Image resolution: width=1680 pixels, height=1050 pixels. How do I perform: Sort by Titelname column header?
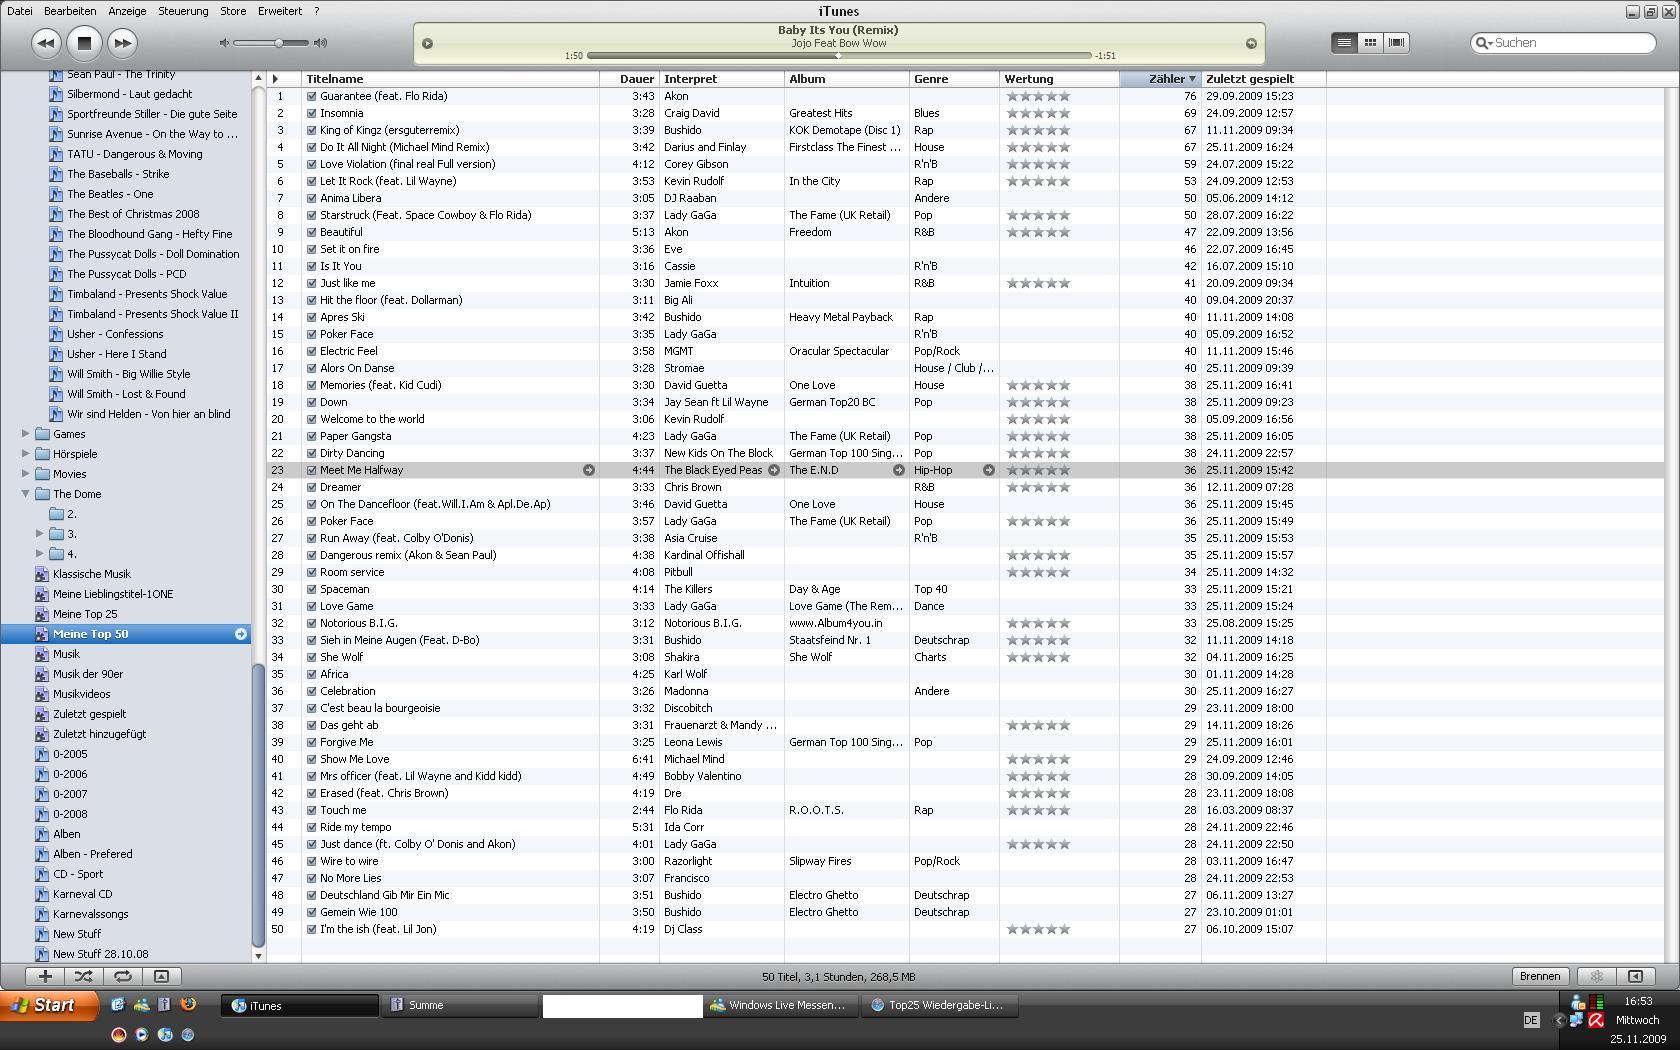pos(450,79)
